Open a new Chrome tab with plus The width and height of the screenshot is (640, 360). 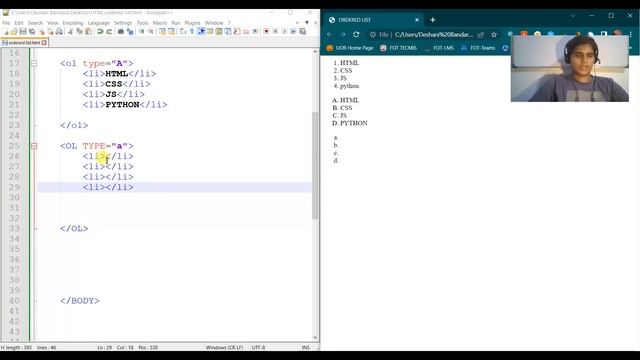click(433, 20)
